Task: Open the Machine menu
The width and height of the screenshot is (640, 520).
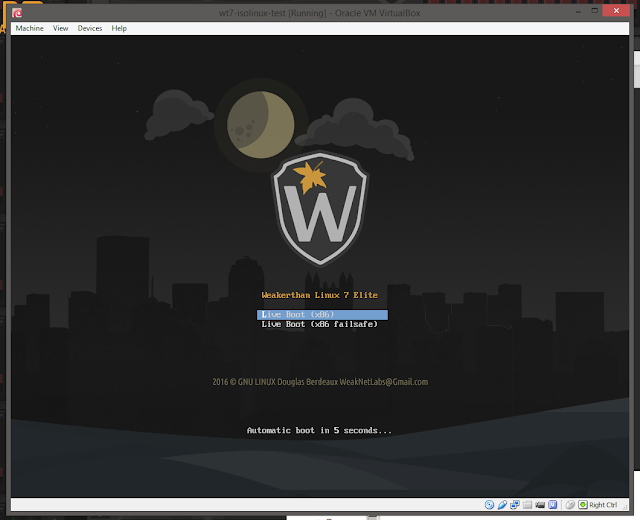Action: pos(29,28)
